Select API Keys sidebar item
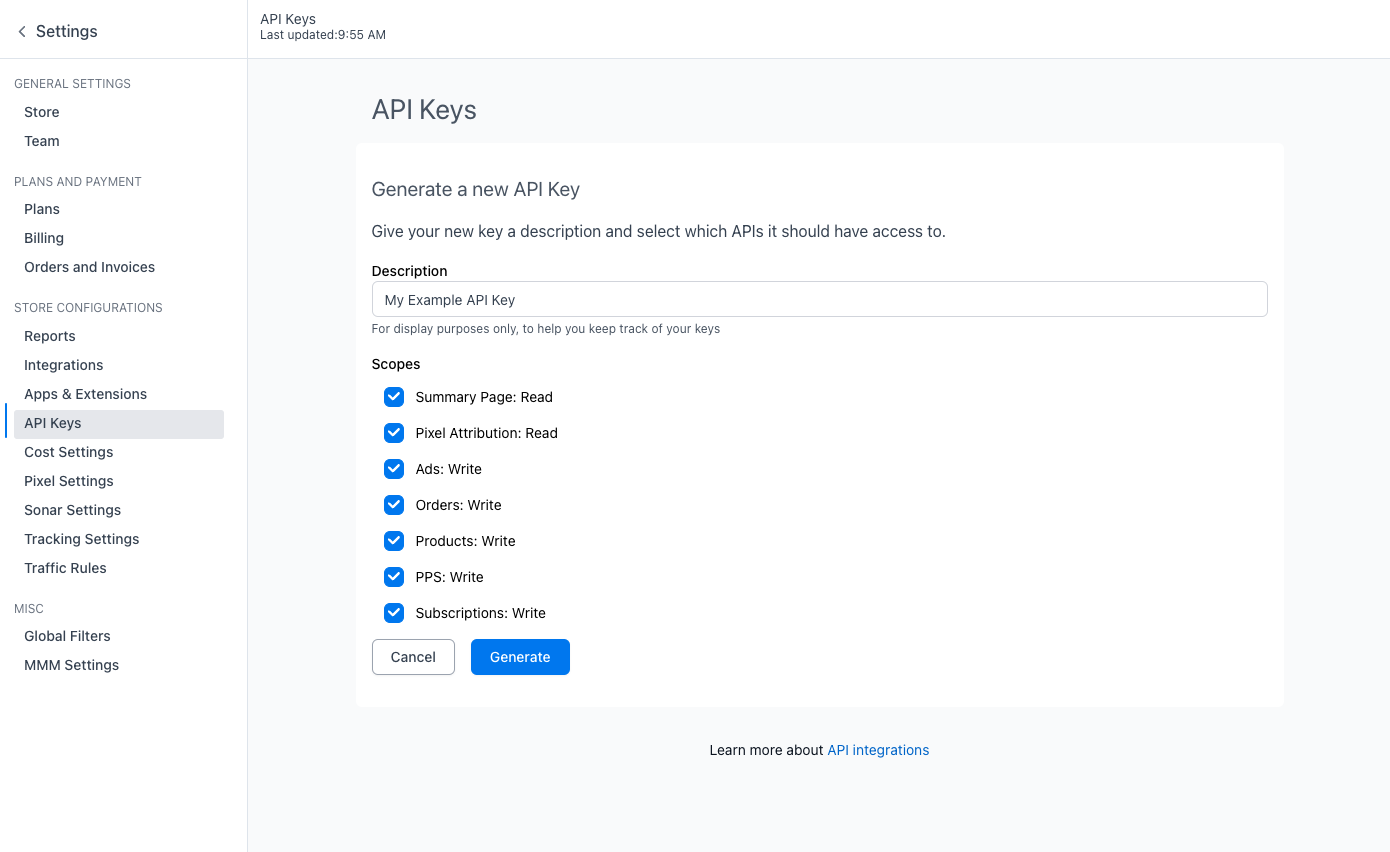Screen dimensions: 1390x852 coord(118,423)
